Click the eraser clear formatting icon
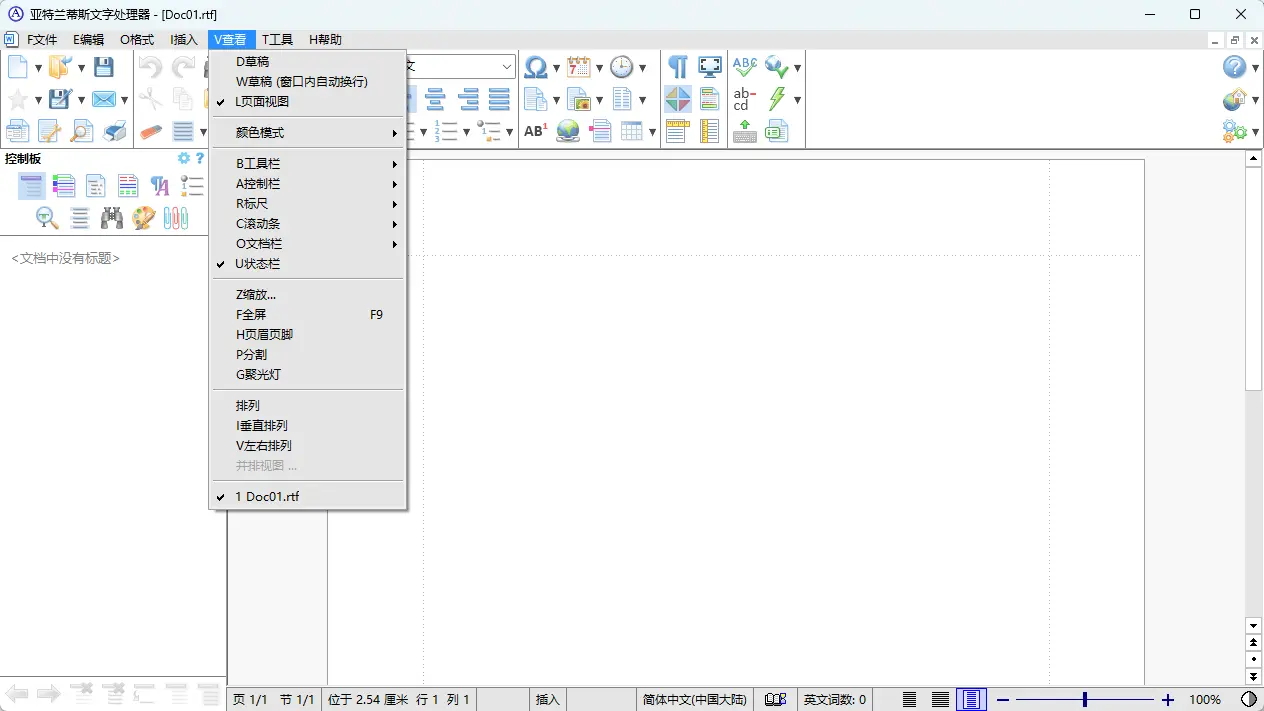 [151, 131]
